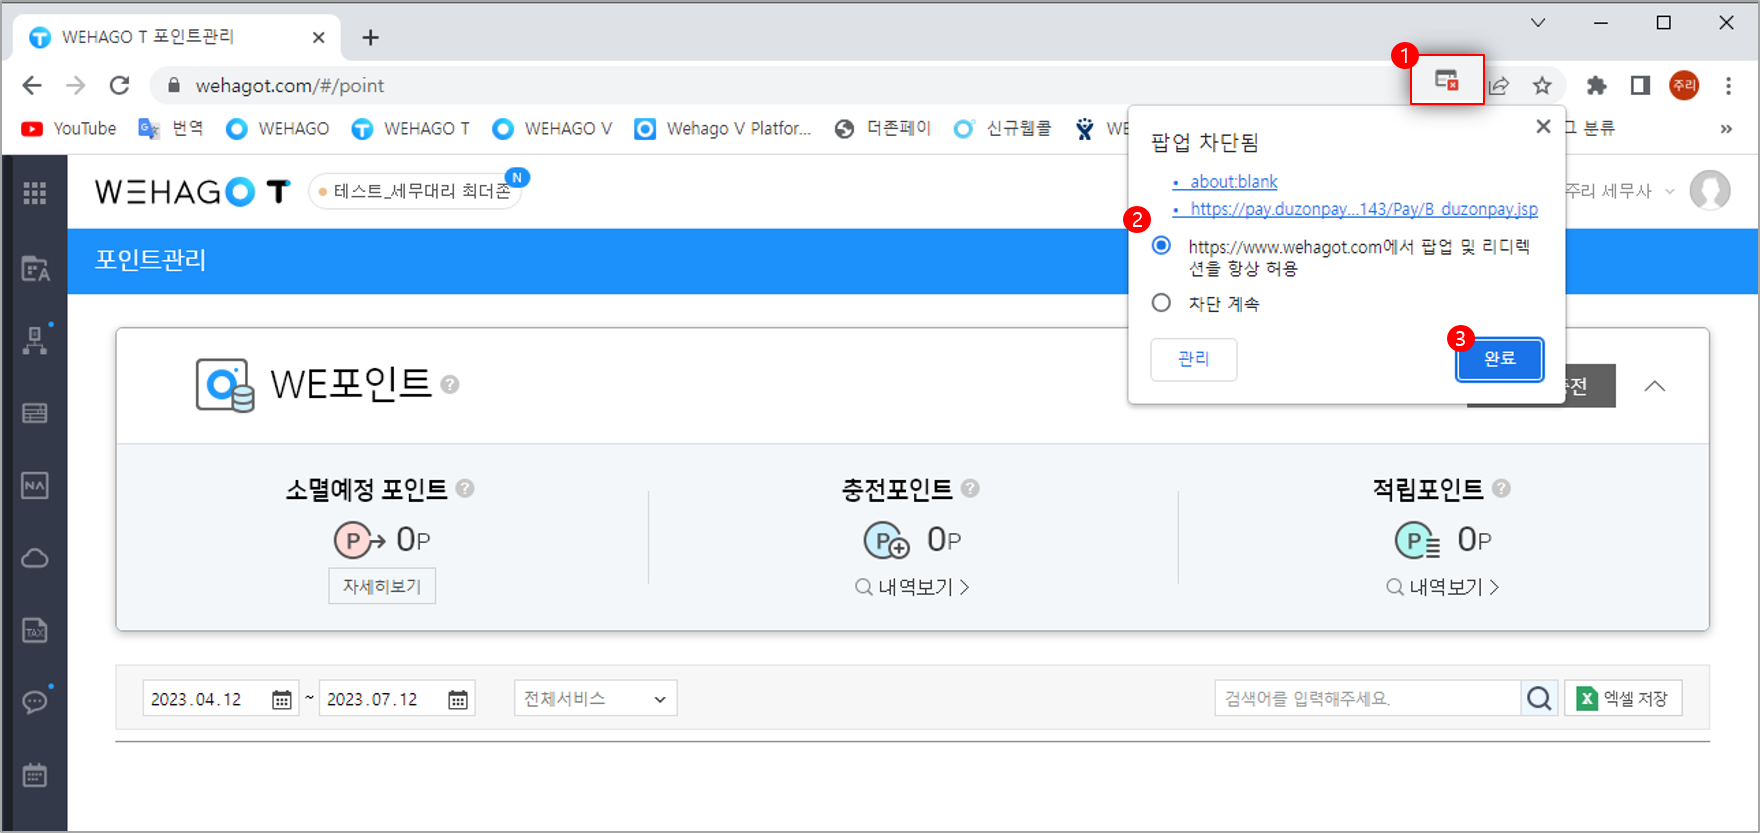Click the magnifier search icon button
Screen dimensions: 1760x833
tap(1539, 698)
